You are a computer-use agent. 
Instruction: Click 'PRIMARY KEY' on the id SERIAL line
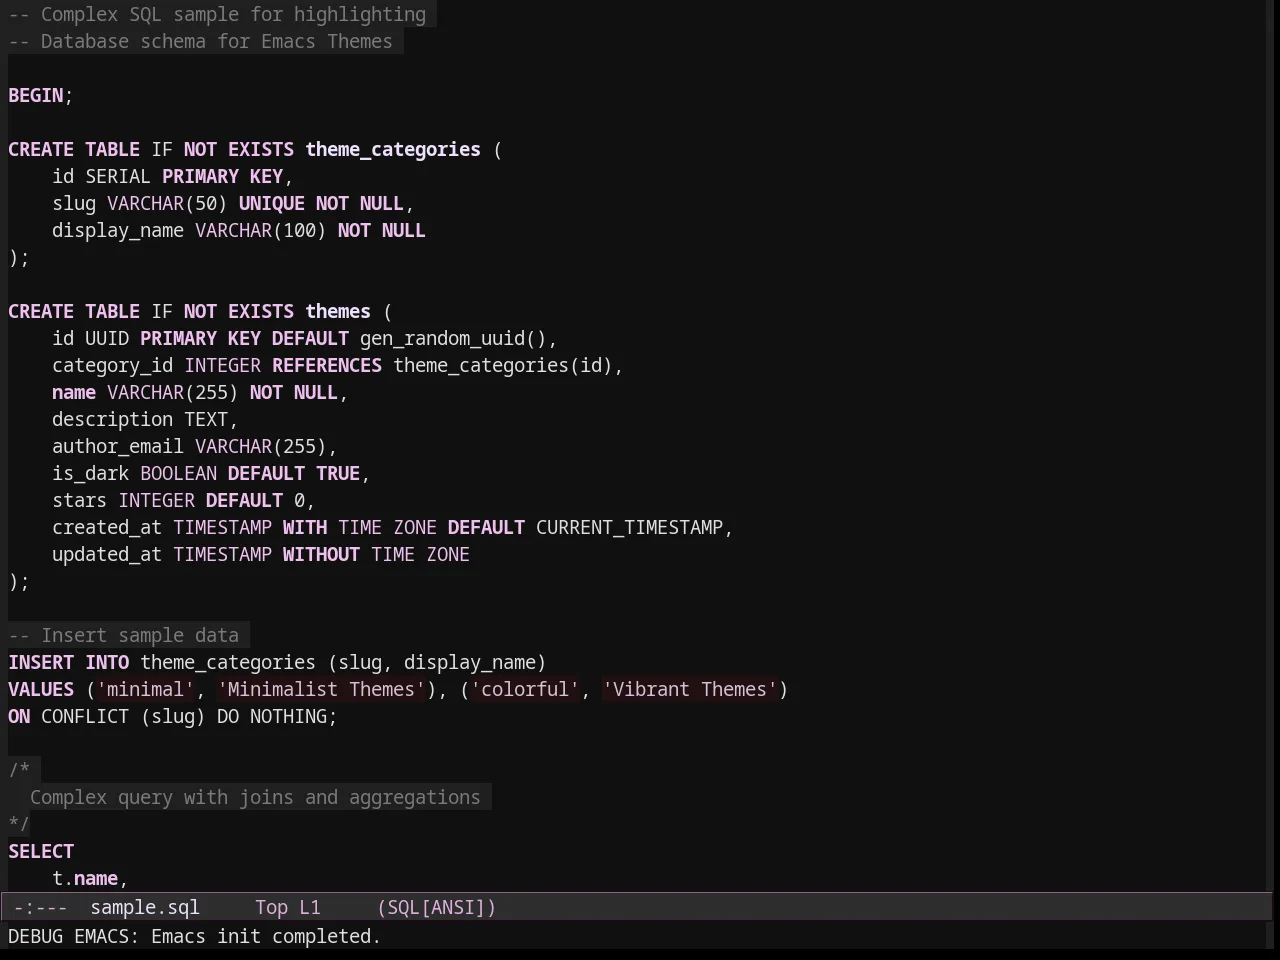point(222,177)
